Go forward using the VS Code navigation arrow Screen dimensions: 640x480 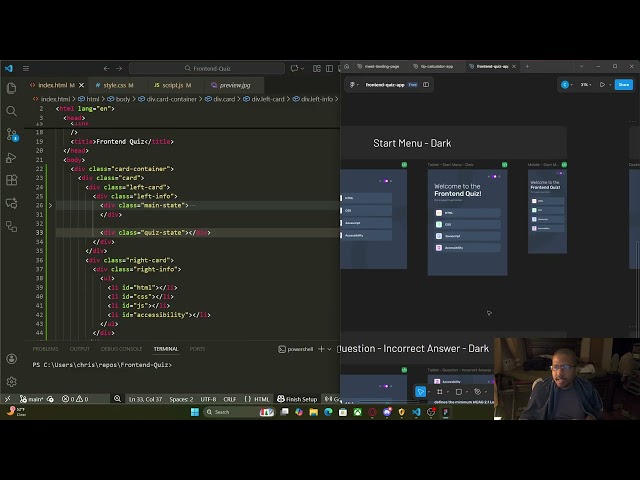pyautogui.click(x=119, y=69)
